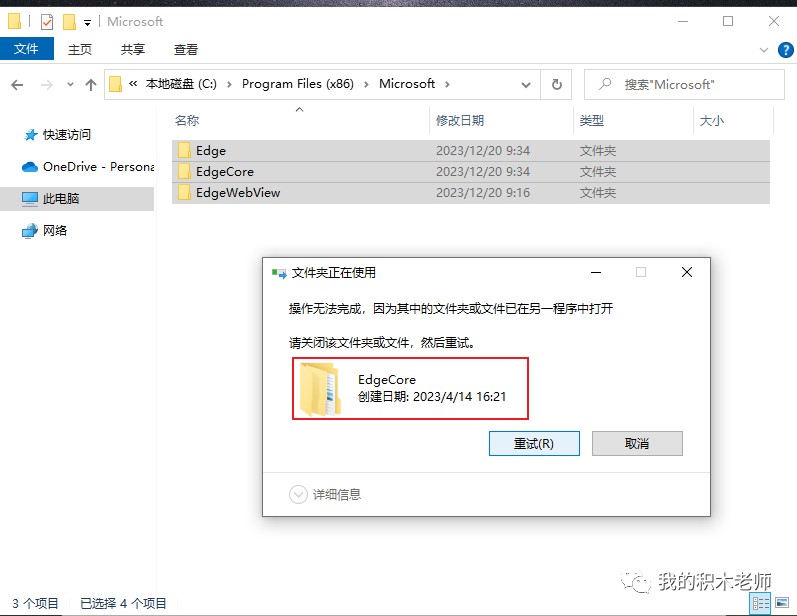Close the 文件夹正在使用 dialog
The image size is (797, 616).
pos(687,272)
